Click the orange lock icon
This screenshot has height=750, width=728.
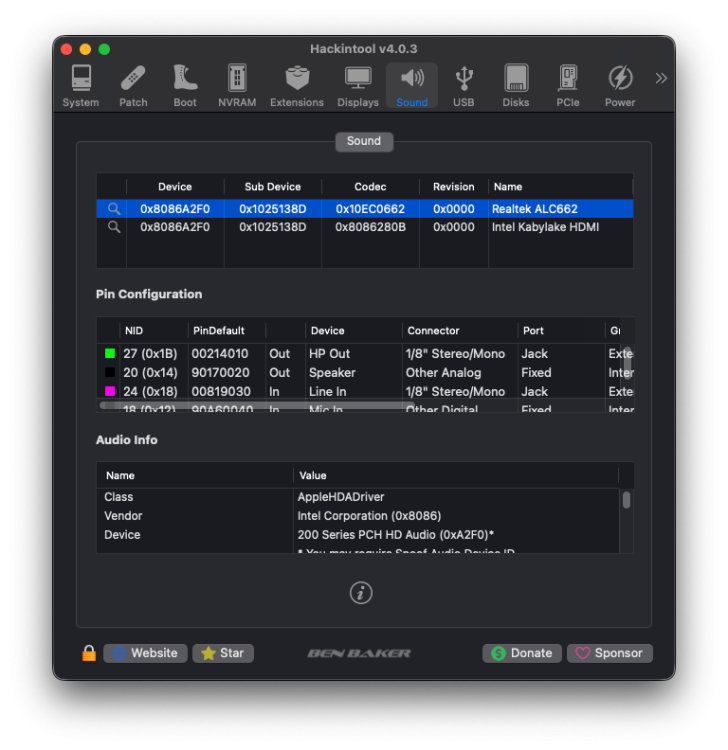[x=89, y=653]
